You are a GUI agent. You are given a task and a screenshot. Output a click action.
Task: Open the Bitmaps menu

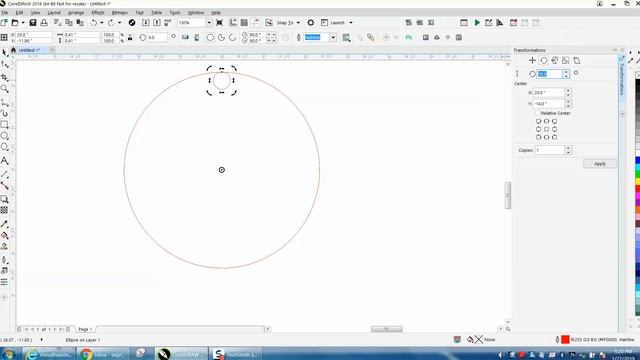click(x=120, y=13)
